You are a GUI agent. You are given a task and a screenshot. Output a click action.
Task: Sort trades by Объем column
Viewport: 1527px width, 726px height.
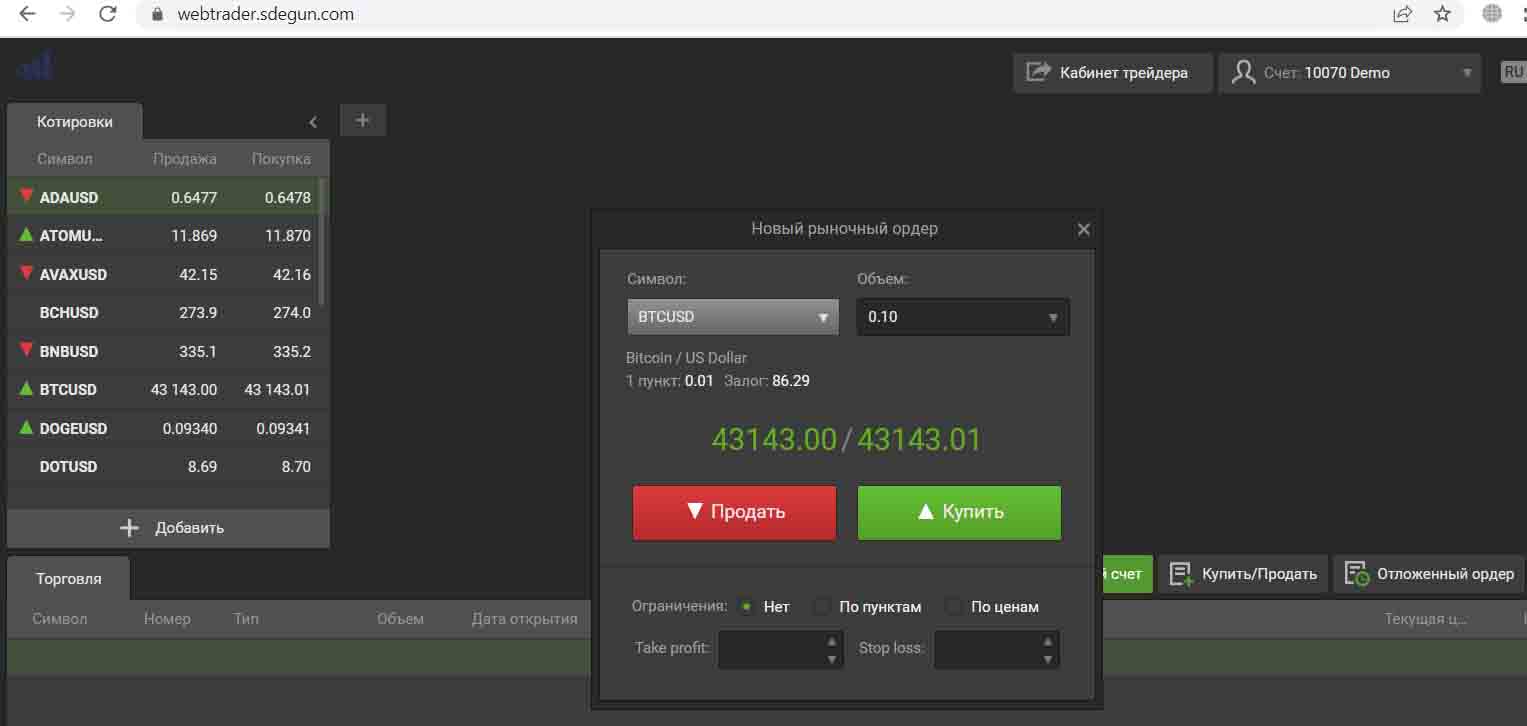(x=400, y=619)
